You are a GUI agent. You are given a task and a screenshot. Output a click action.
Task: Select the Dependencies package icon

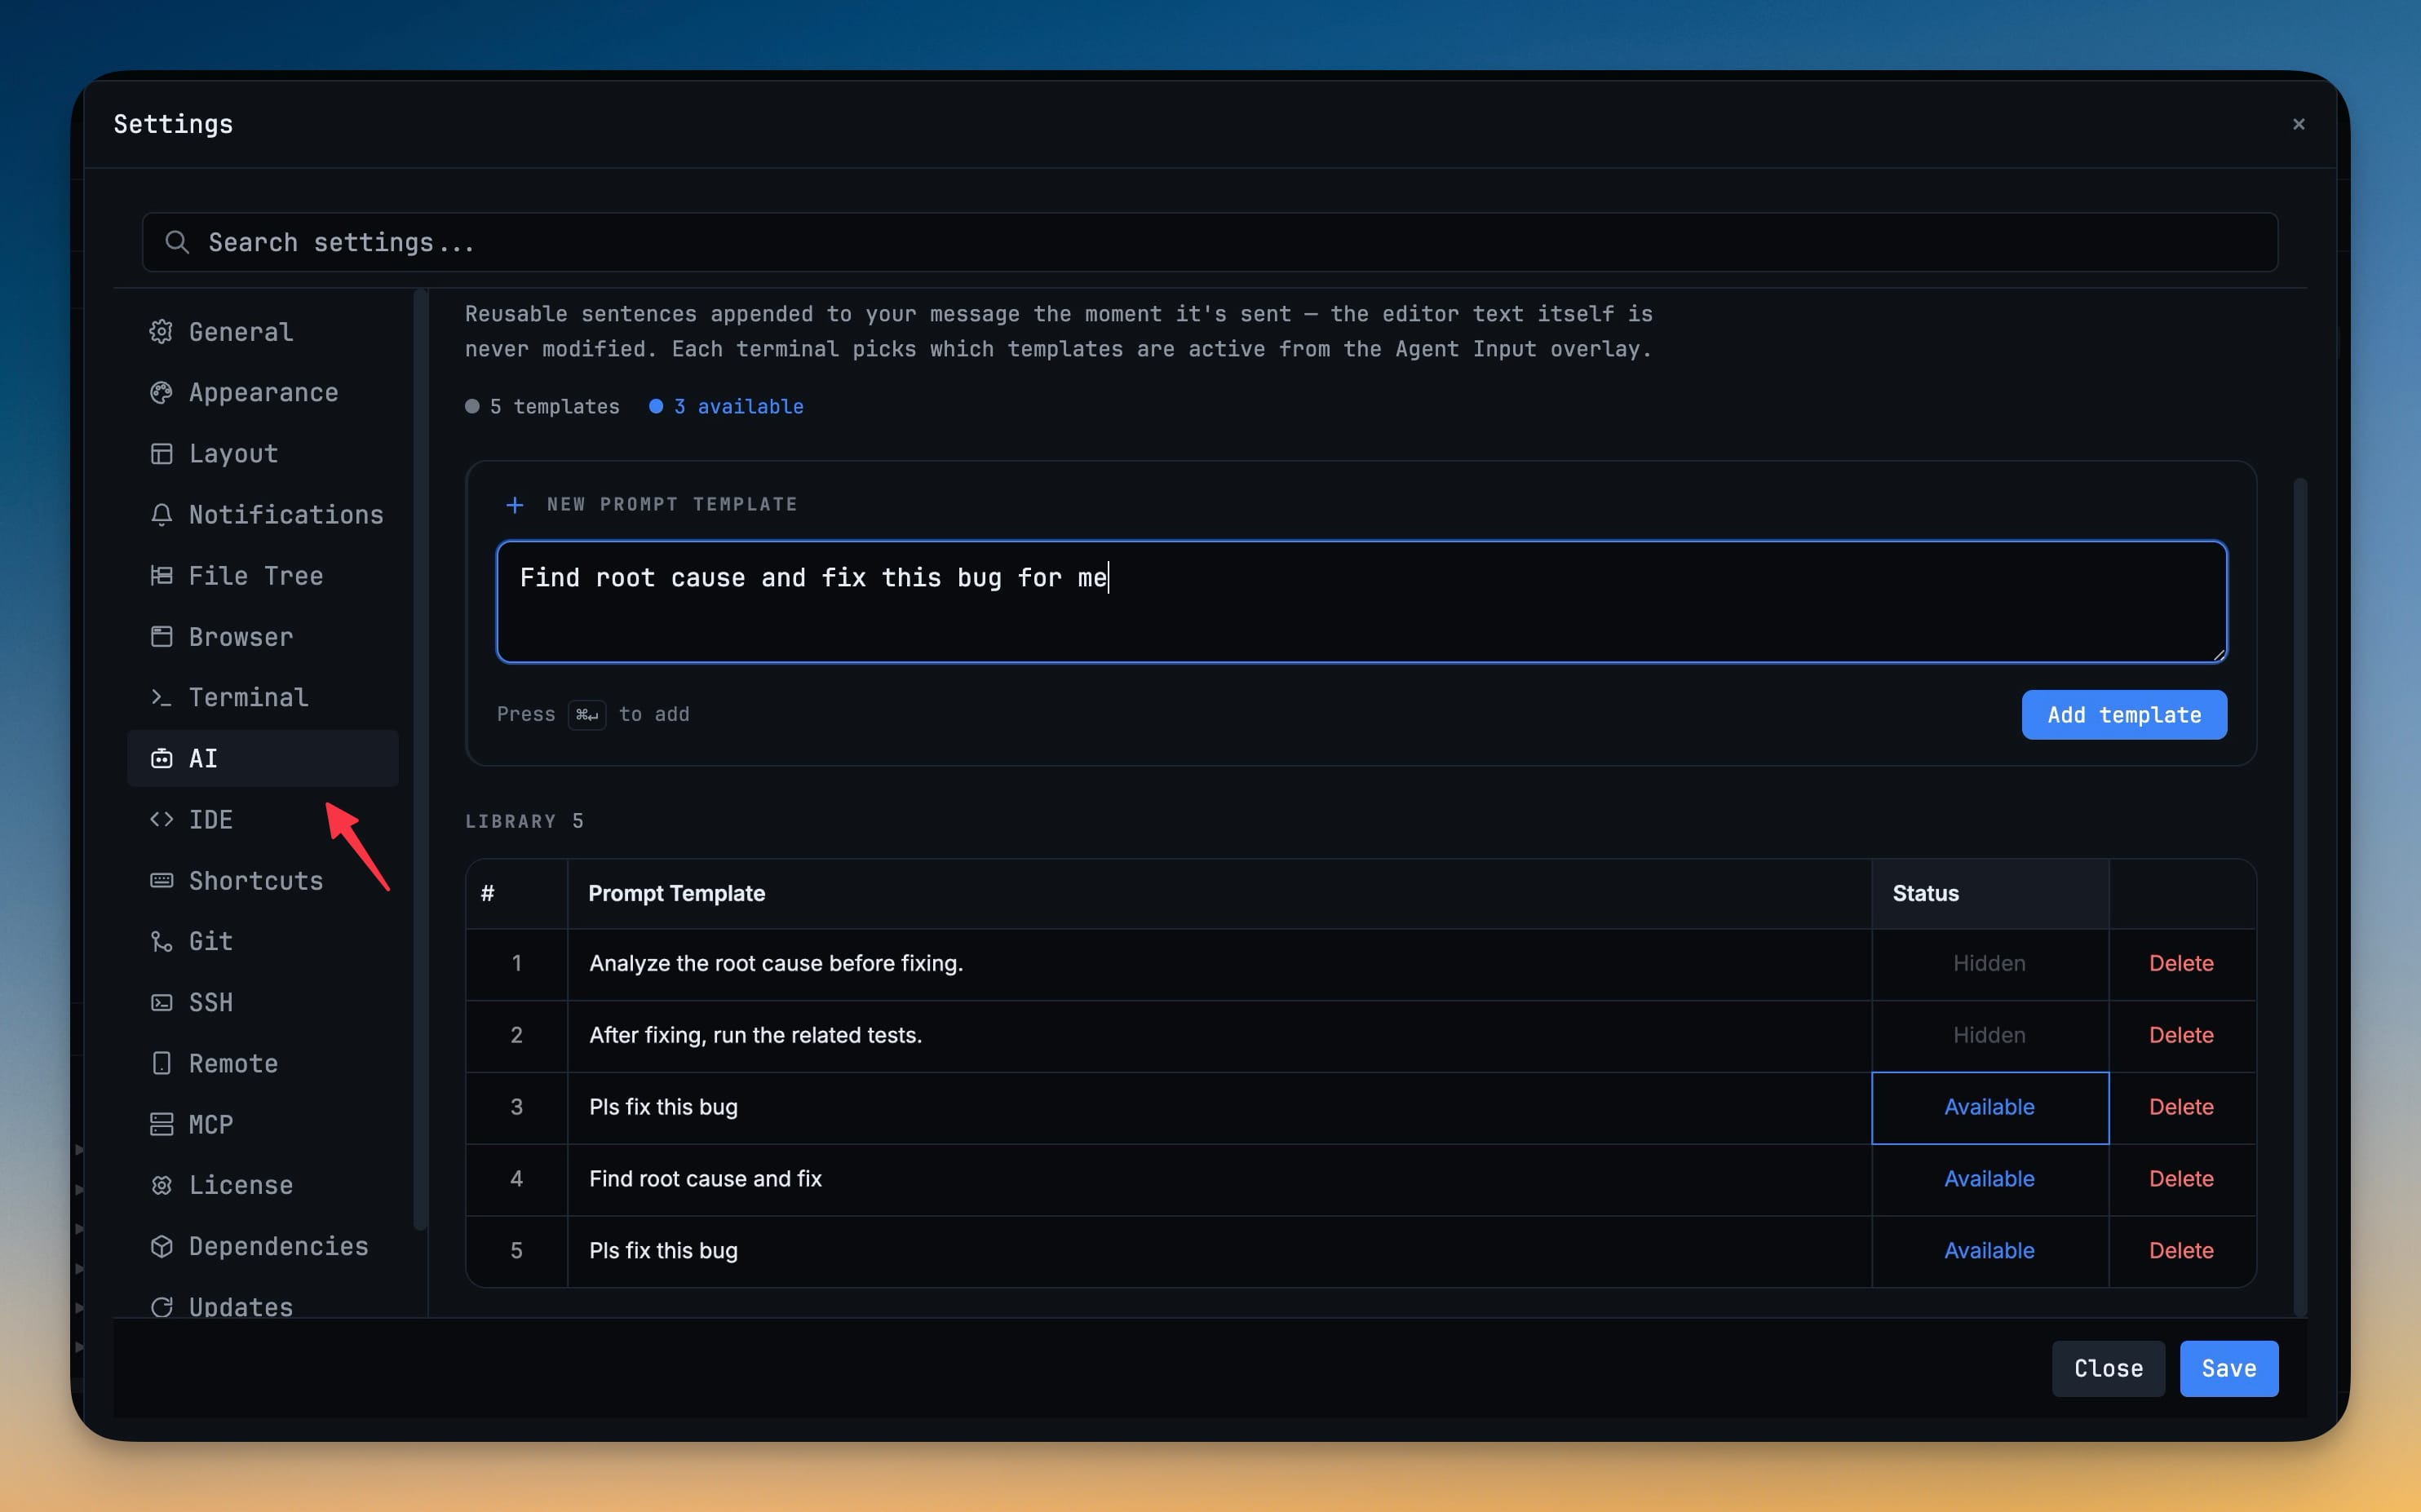pos(161,1247)
